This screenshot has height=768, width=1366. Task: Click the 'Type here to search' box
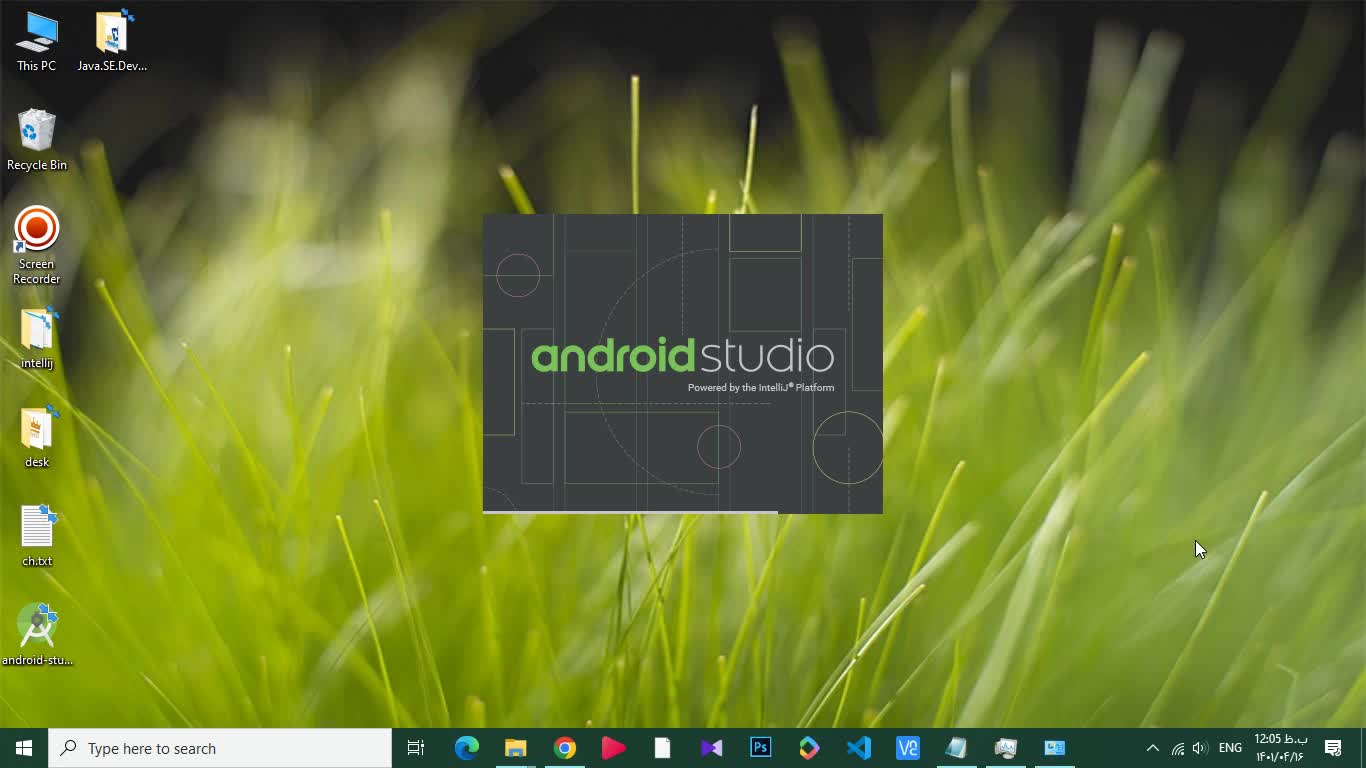(x=220, y=748)
